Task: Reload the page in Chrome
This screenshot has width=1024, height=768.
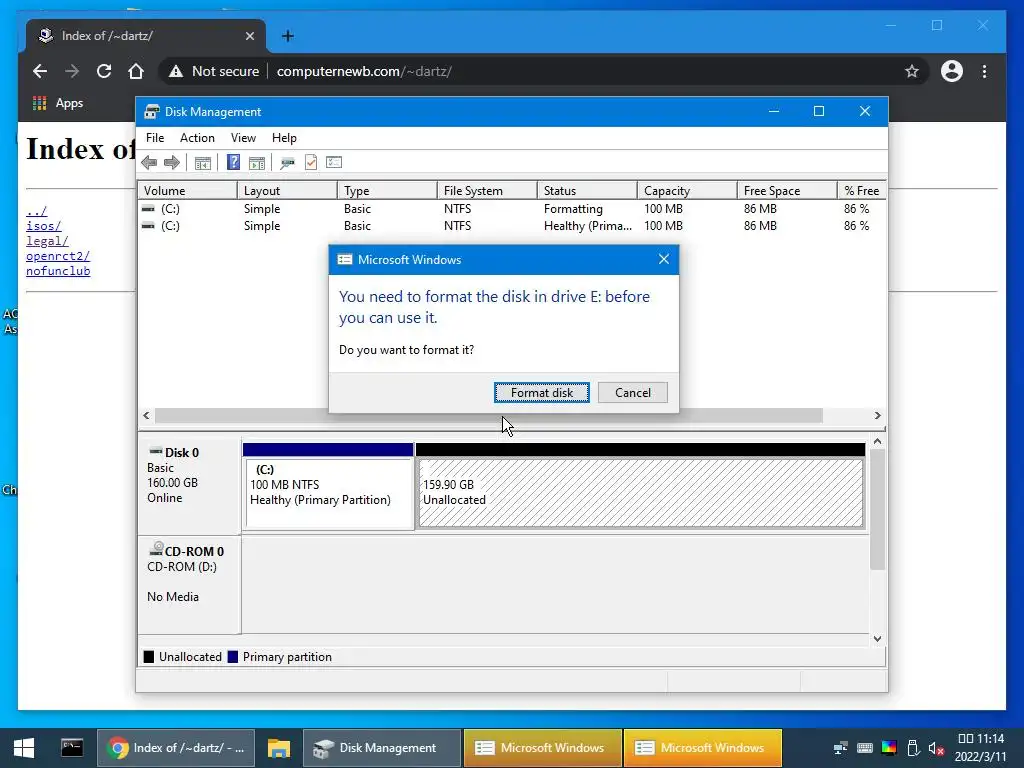Action: 104,71
